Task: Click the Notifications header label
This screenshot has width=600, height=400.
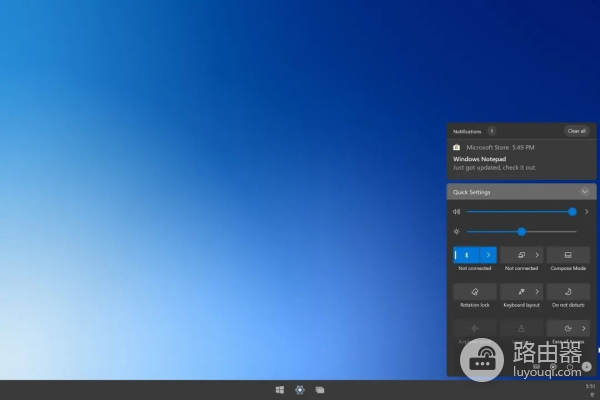Action: (x=467, y=131)
